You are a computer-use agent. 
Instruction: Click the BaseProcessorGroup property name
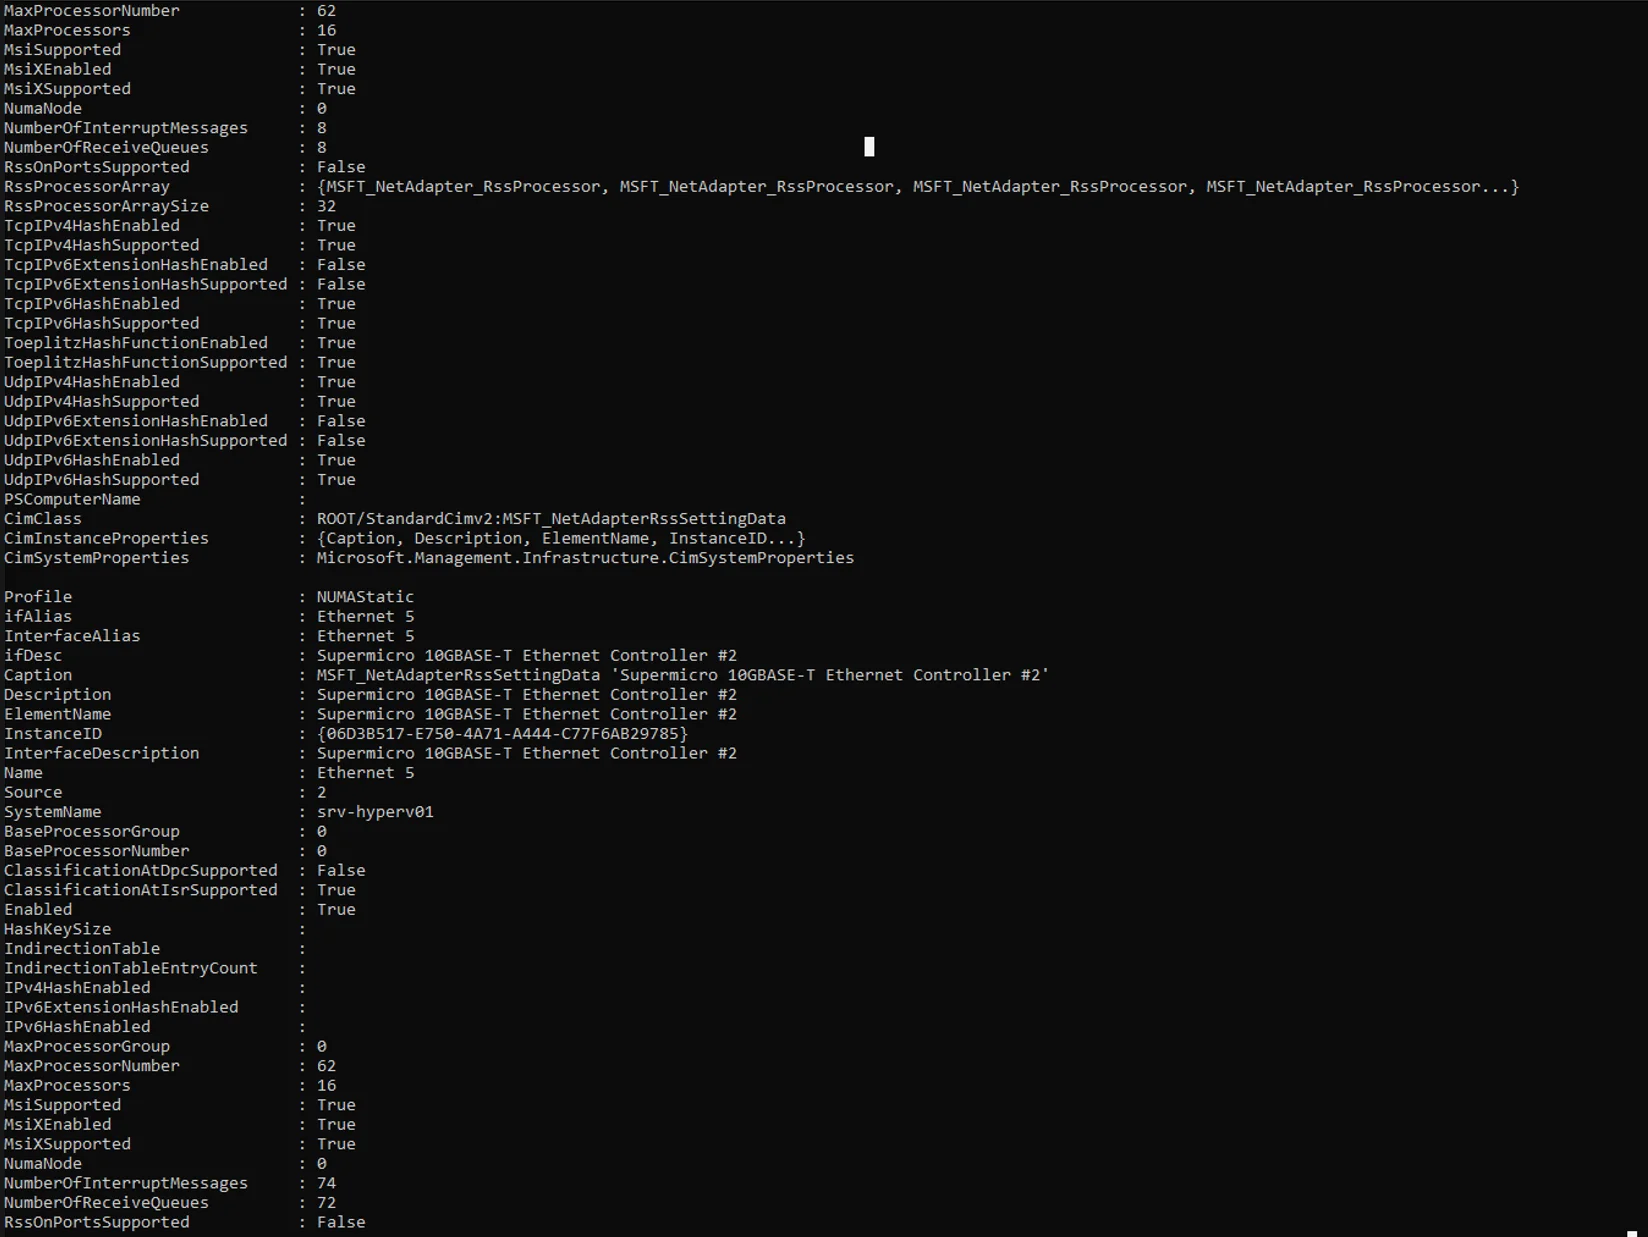point(92,831)
